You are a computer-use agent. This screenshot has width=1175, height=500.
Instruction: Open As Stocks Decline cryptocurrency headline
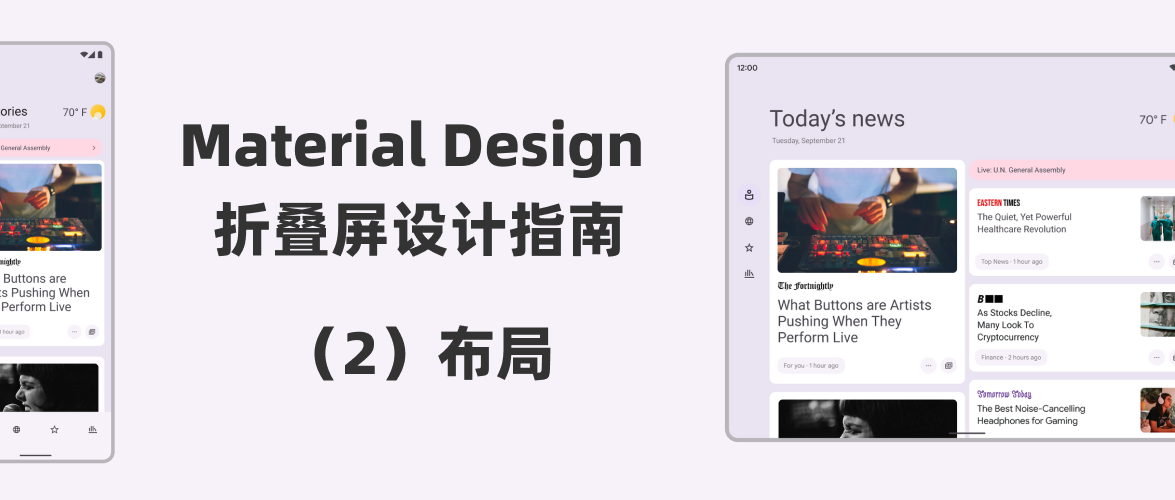pos(1015,325)
